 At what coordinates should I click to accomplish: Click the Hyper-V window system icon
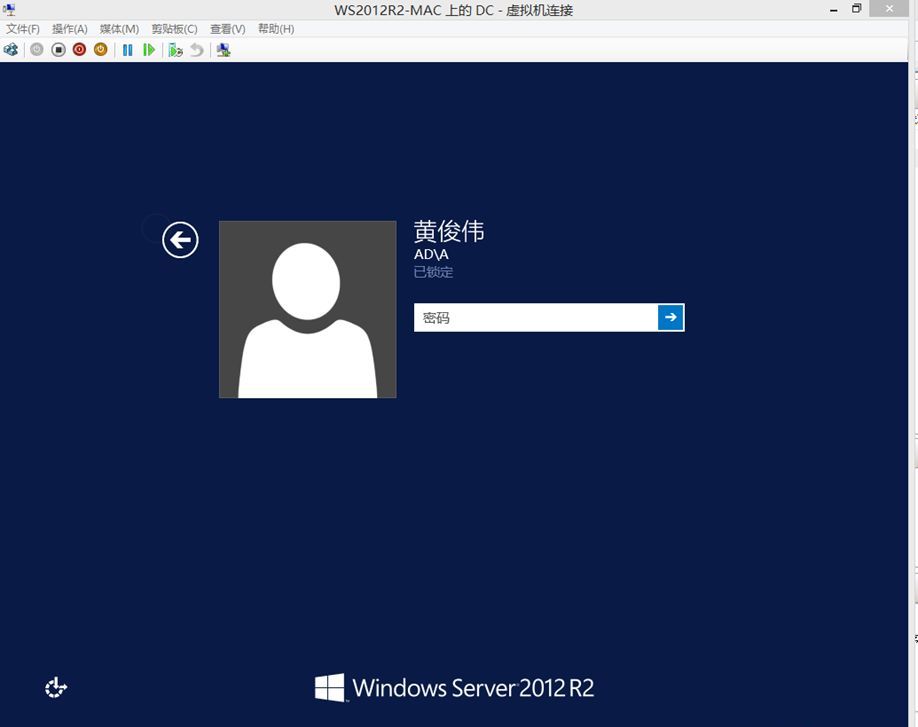[x=9, y=9]
